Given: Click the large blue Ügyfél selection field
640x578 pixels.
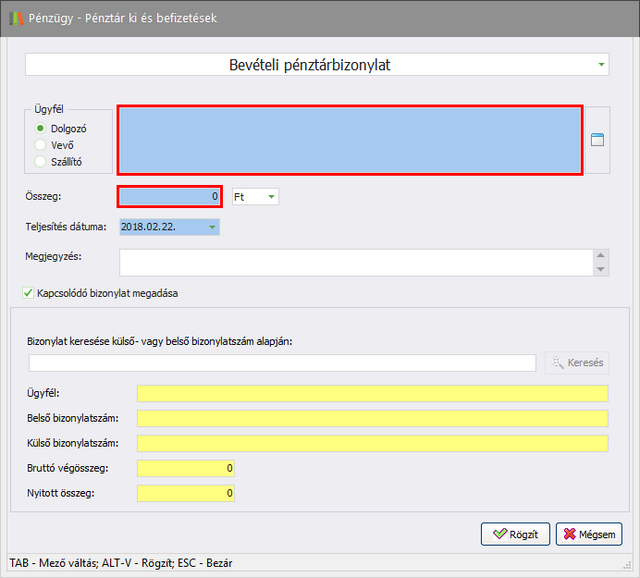Looking at the screenshot, I should (x=350, y=140).
